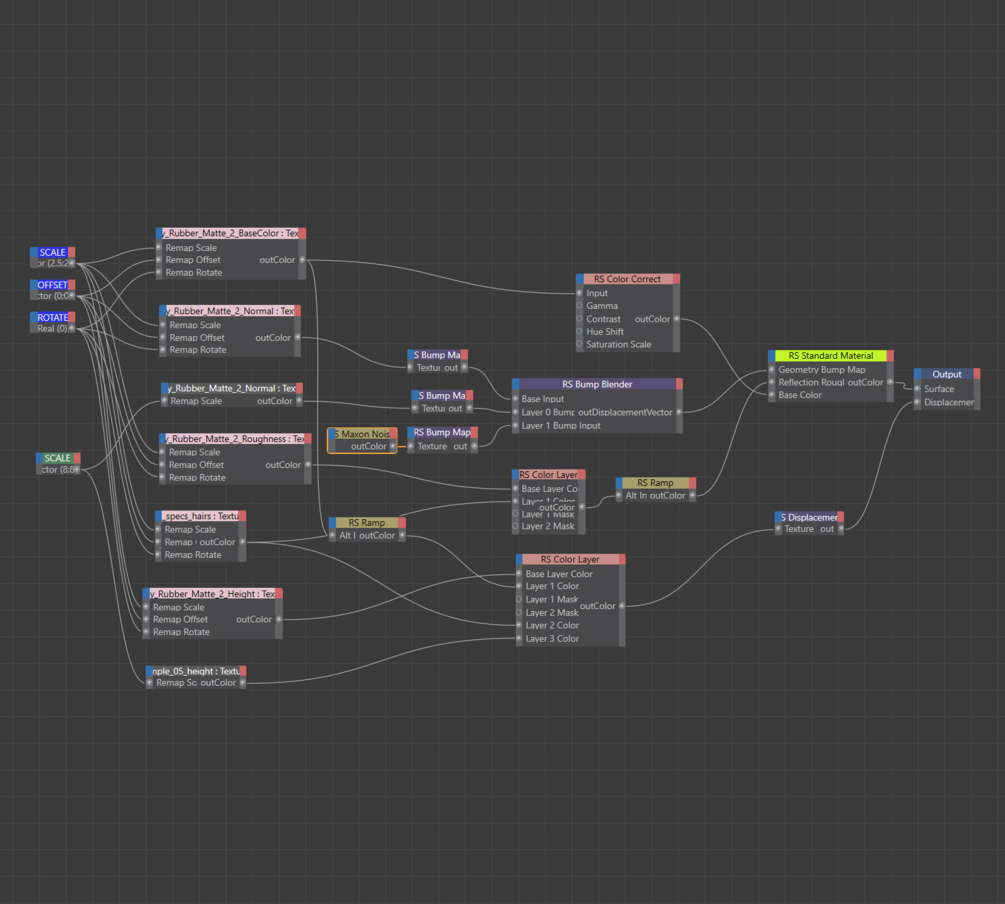Click red corner square on Output node
Screen dimensions: 1005x904
[x=977, y=374]
